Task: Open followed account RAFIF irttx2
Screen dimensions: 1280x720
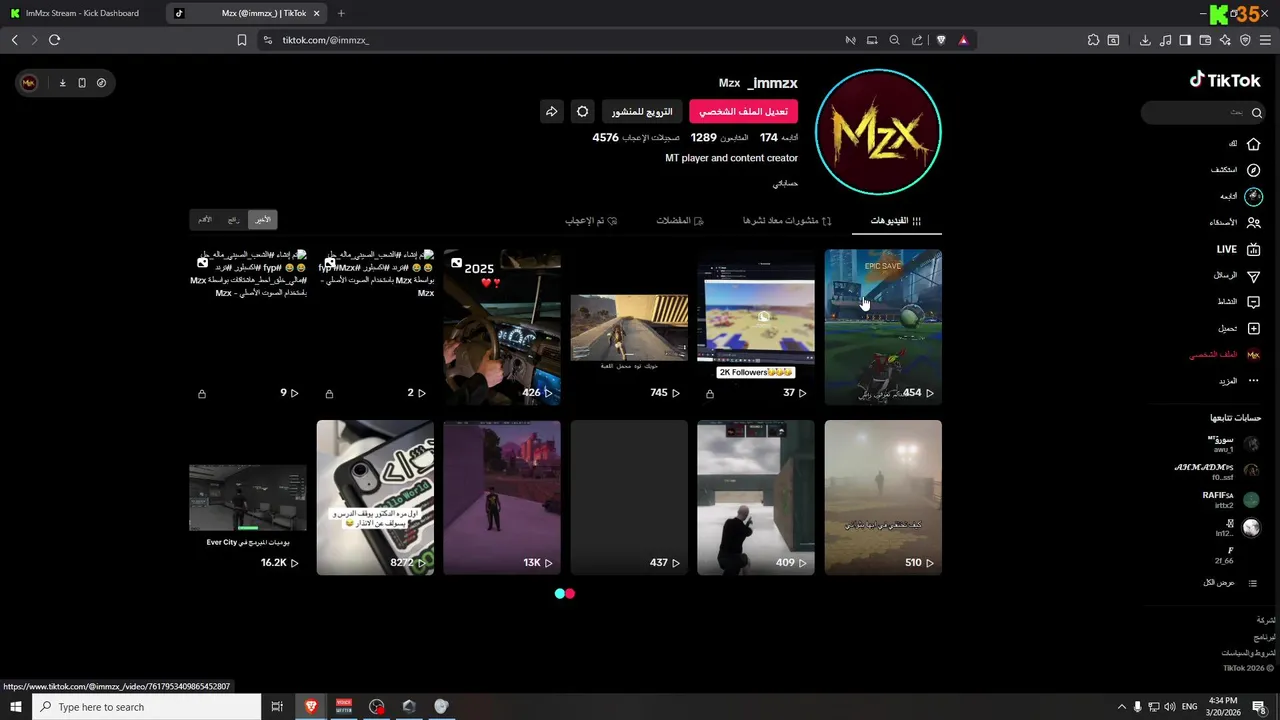Action: tap(1231, 500)
